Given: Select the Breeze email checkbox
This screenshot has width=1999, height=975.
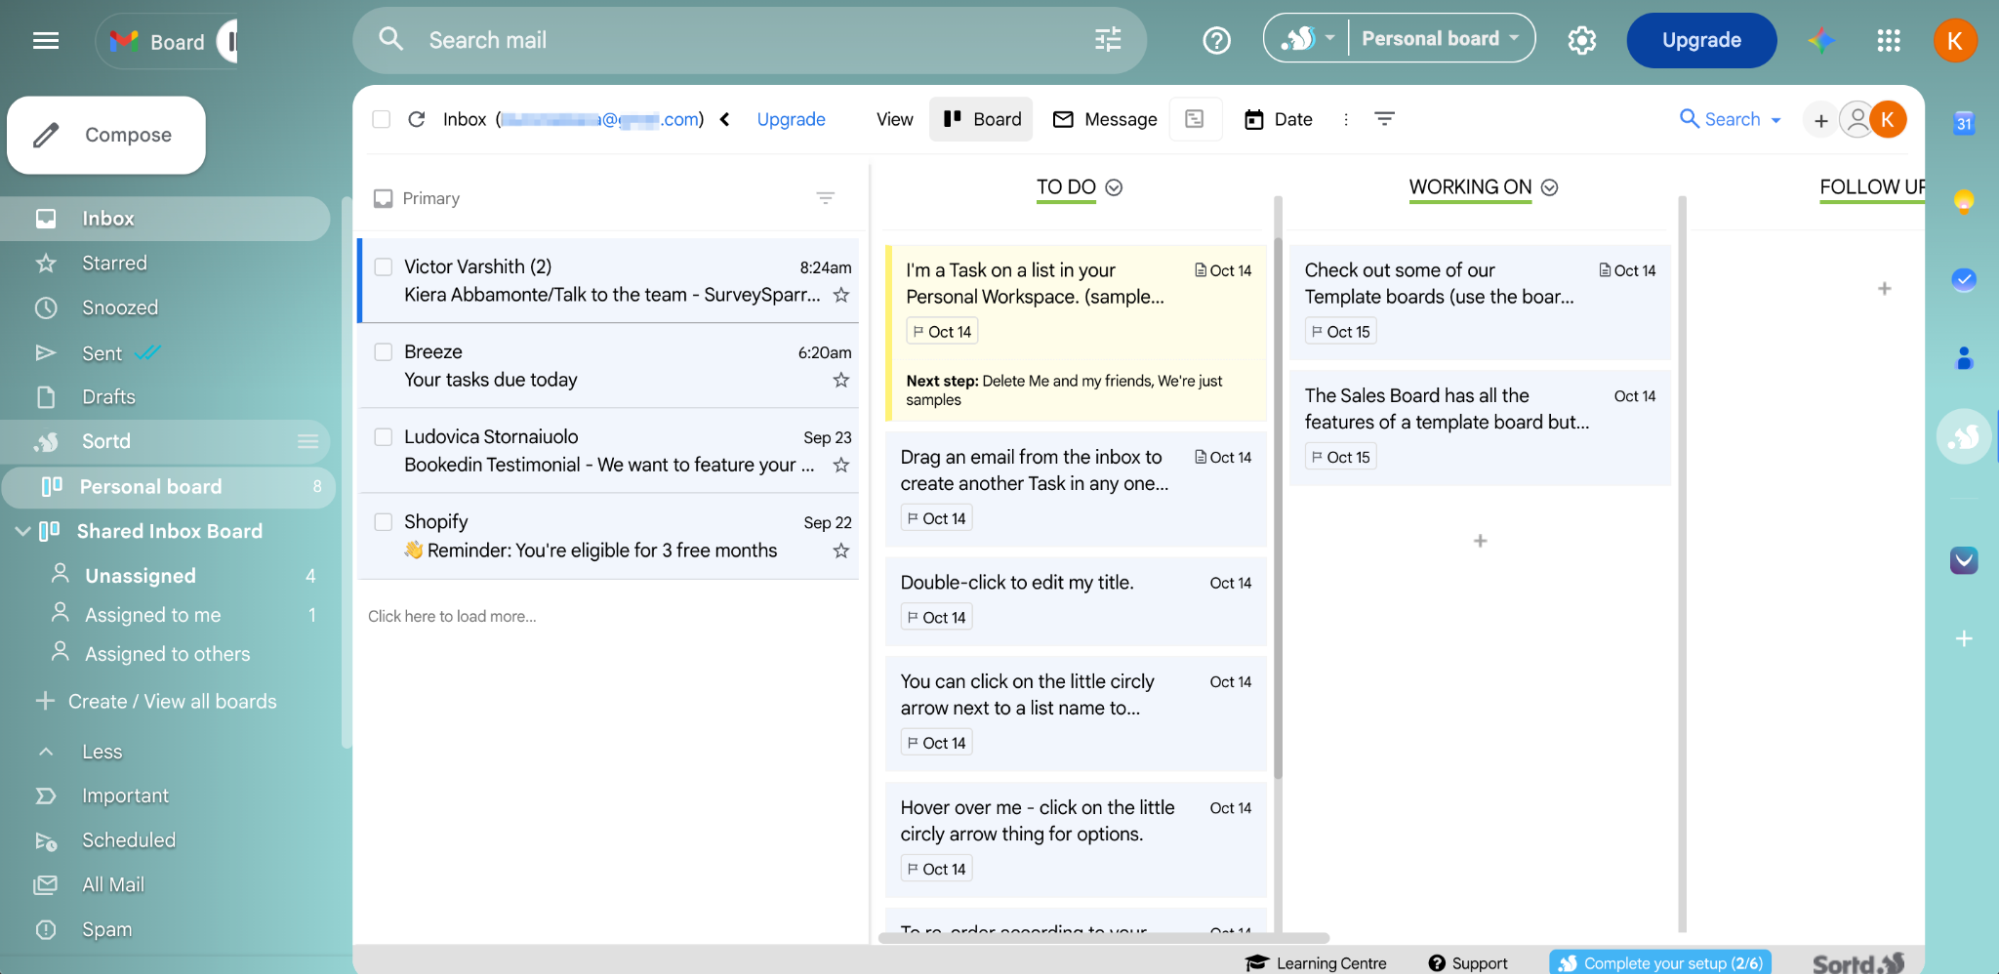Looking at the screenshot, I should [x=383, y=352].
